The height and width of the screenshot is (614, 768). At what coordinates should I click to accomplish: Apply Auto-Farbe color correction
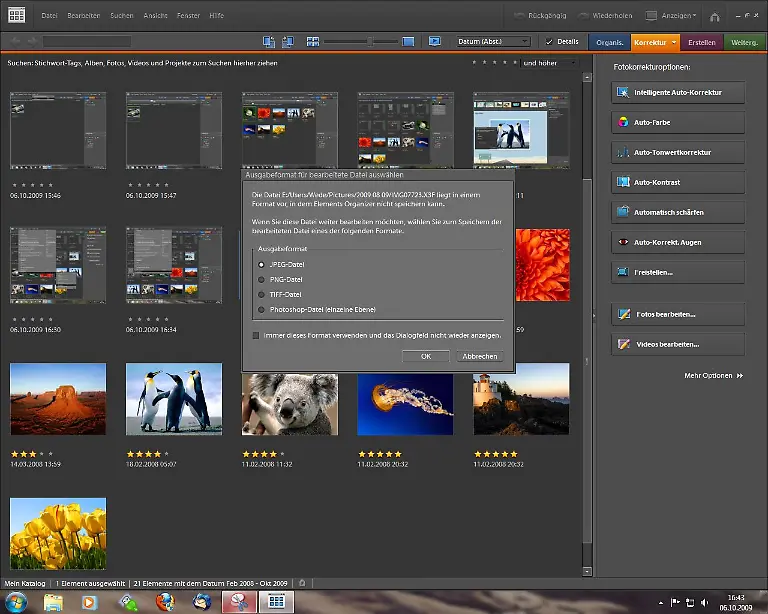678,123
